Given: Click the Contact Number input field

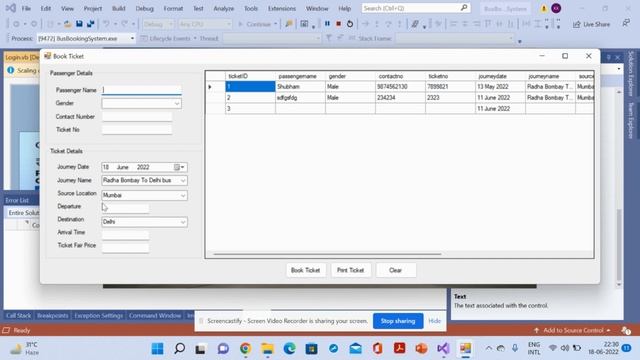Looking at the screenshot, I should (x=137, y=117).
